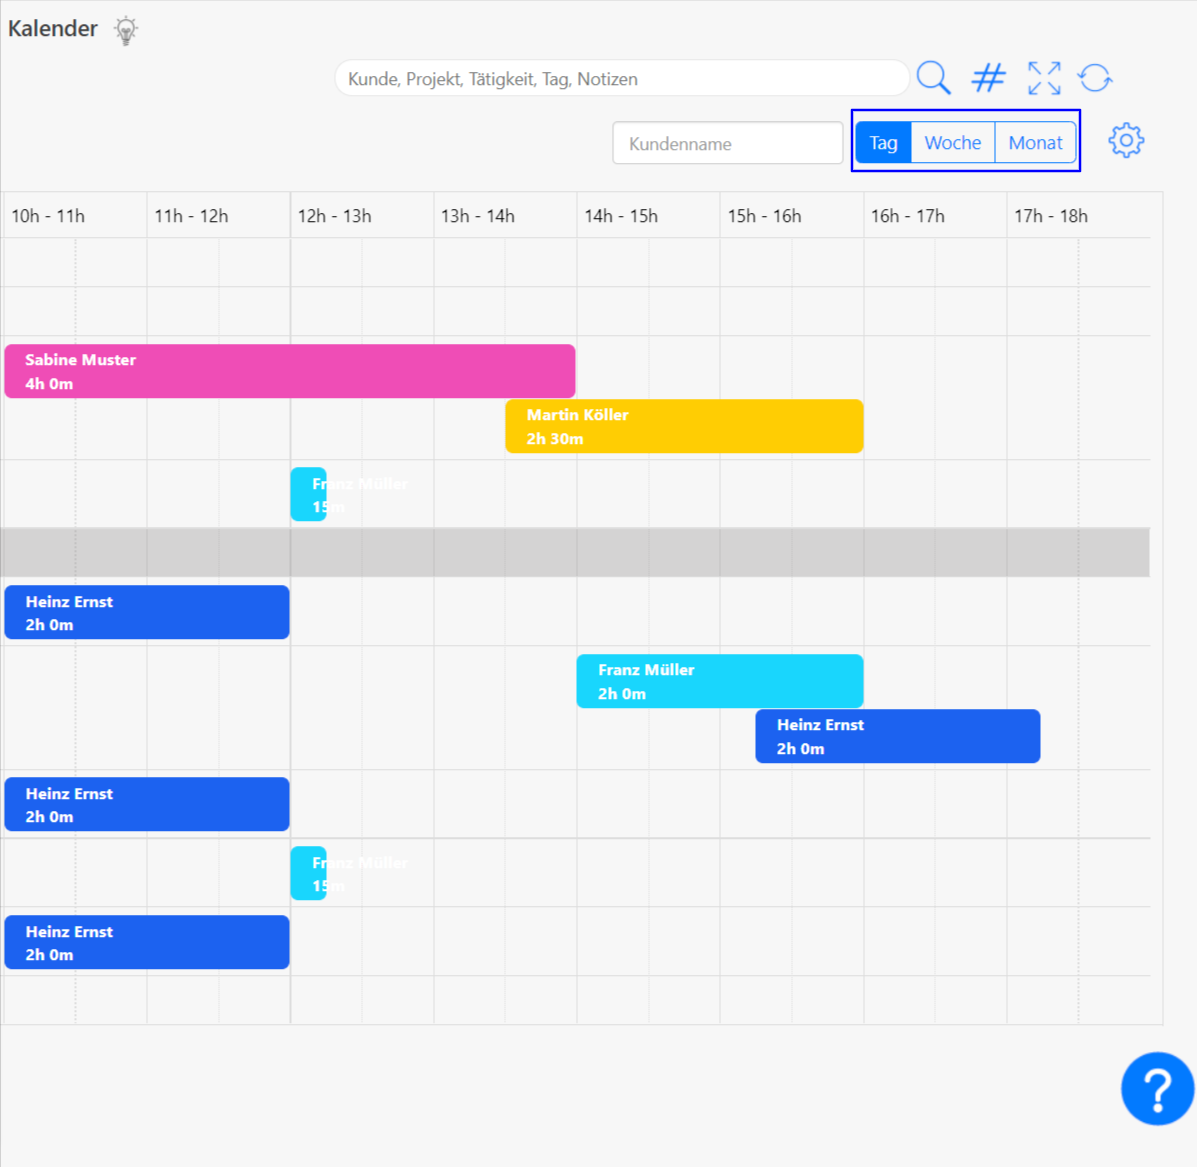
Task: Switch to the Tag day view
Action: [883, 142]
